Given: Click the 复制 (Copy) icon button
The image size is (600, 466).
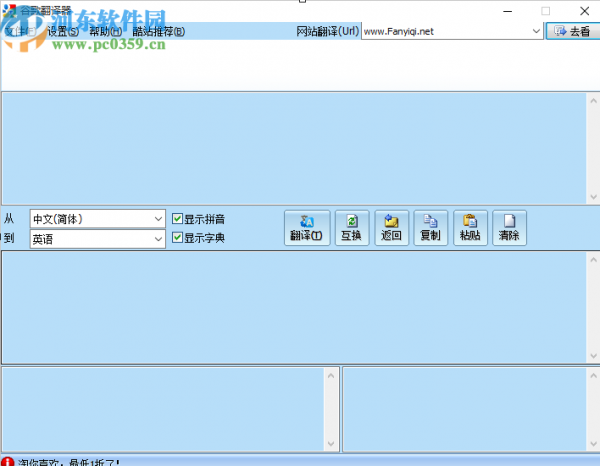Looking at the screenshot, I should pyautogui.click(x=430, y=228).
